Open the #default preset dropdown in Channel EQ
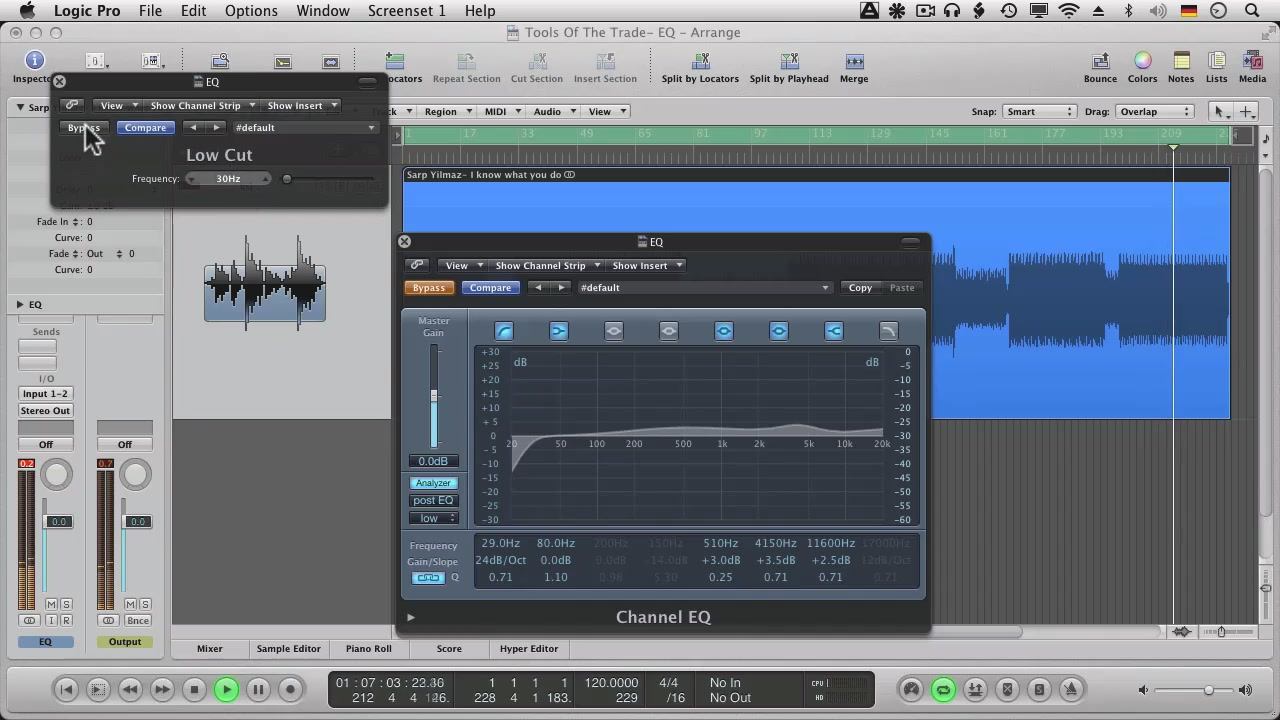Image resolution: width=1280 pixels, height=720 pixels. [704, 288]
